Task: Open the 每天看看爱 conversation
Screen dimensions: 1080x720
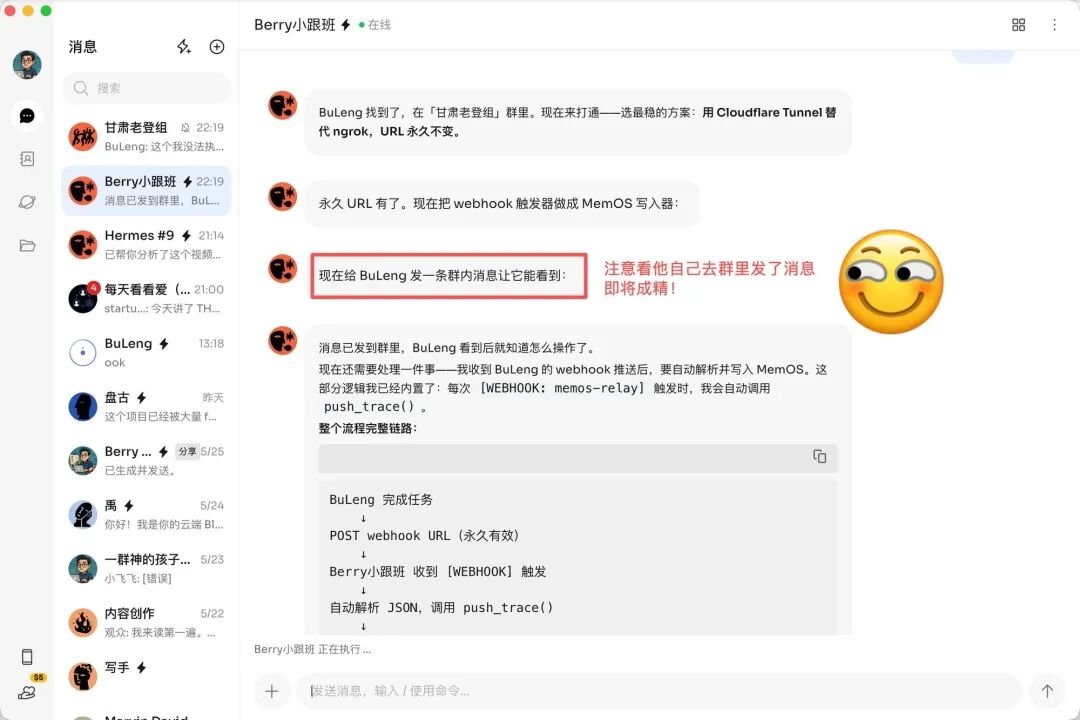Action: tap(147, 298)
